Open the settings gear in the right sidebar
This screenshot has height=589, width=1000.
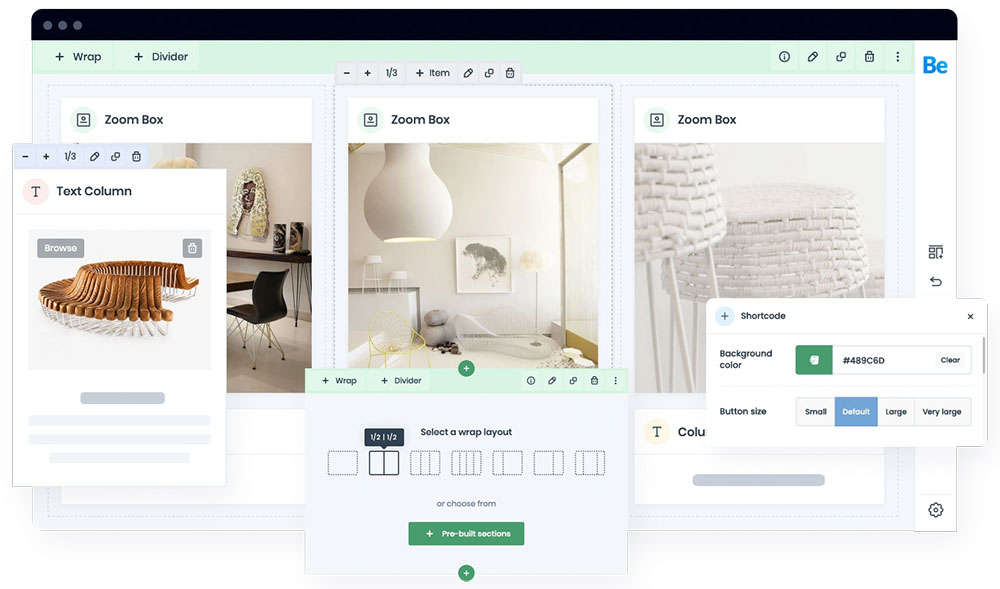click(x=935, y=510)
